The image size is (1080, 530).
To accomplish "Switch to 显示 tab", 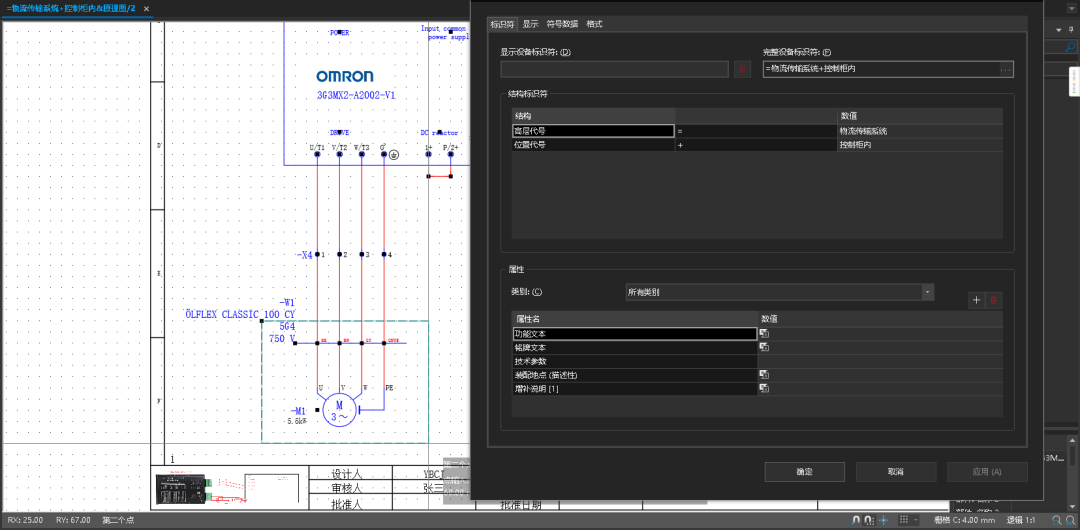I will [x=530, y=24].
